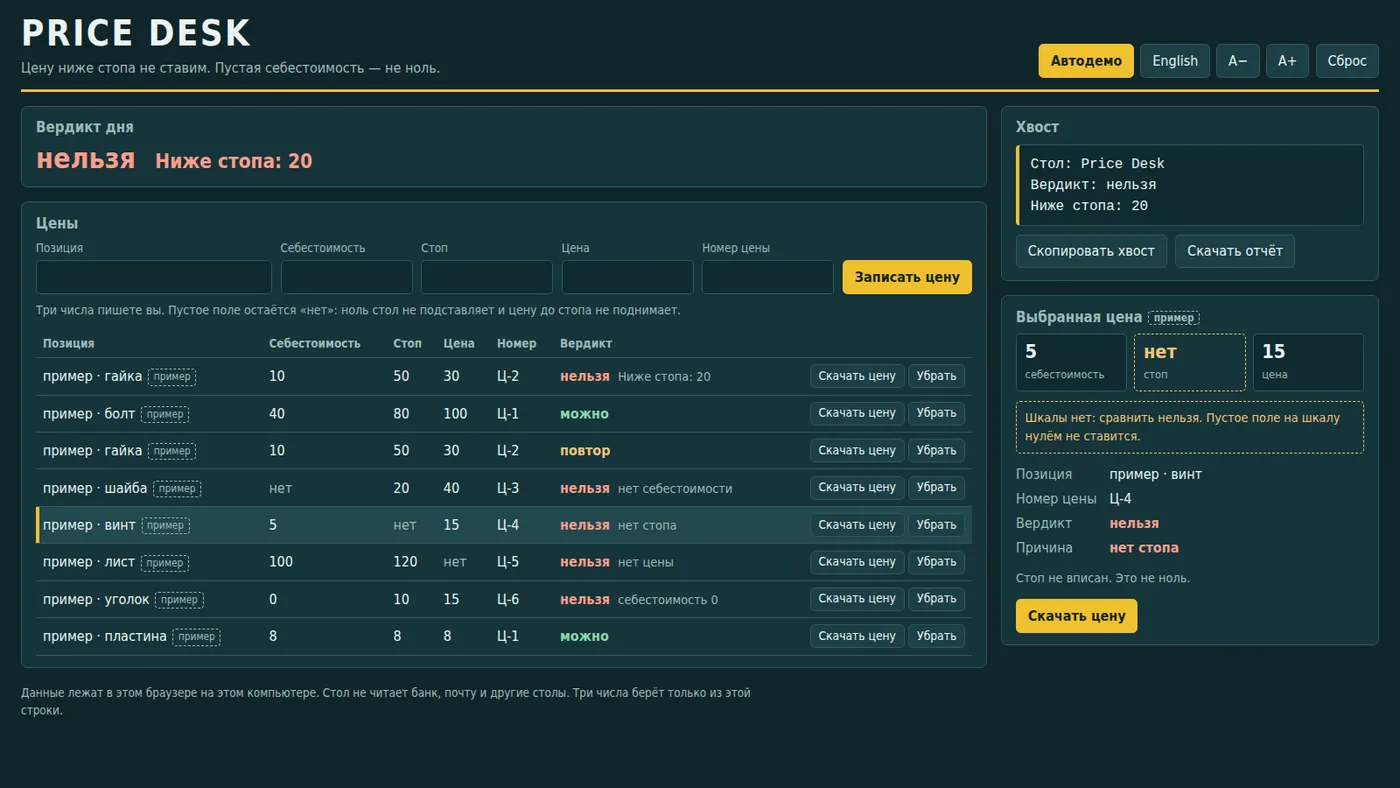This screenshot has width=1400, height=788.
Task: Switch language to English
Action: tap(1175, 61)
